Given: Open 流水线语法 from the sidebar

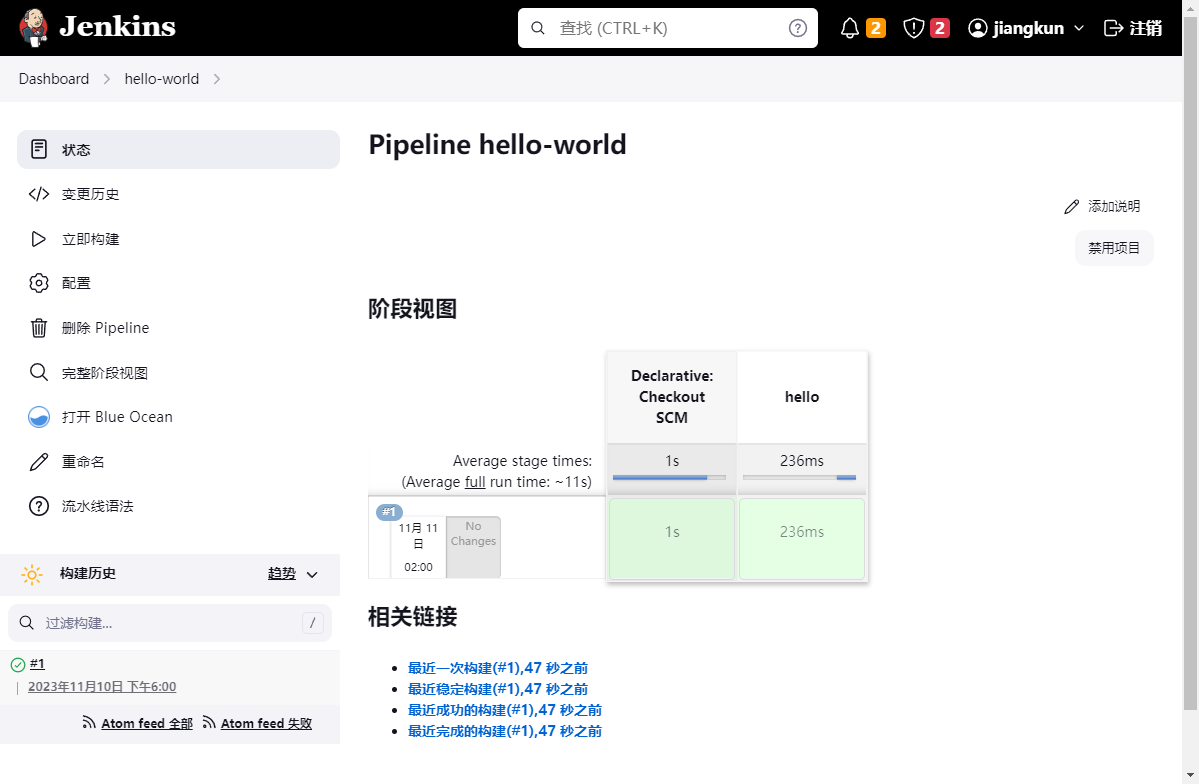Looking at the screenshot, I should [178, 506].
